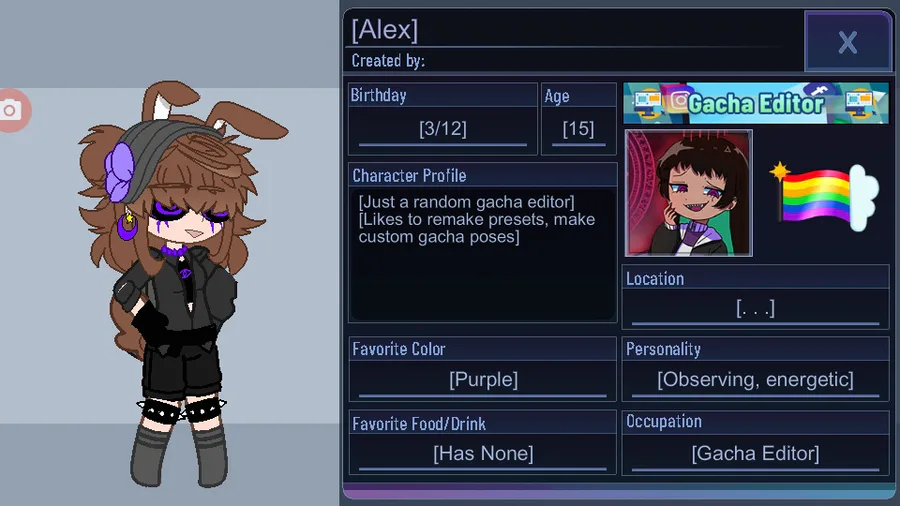Edit the [Alex] name field
Viewport: 900px width, 506px height.
click(x=574, y=29)
